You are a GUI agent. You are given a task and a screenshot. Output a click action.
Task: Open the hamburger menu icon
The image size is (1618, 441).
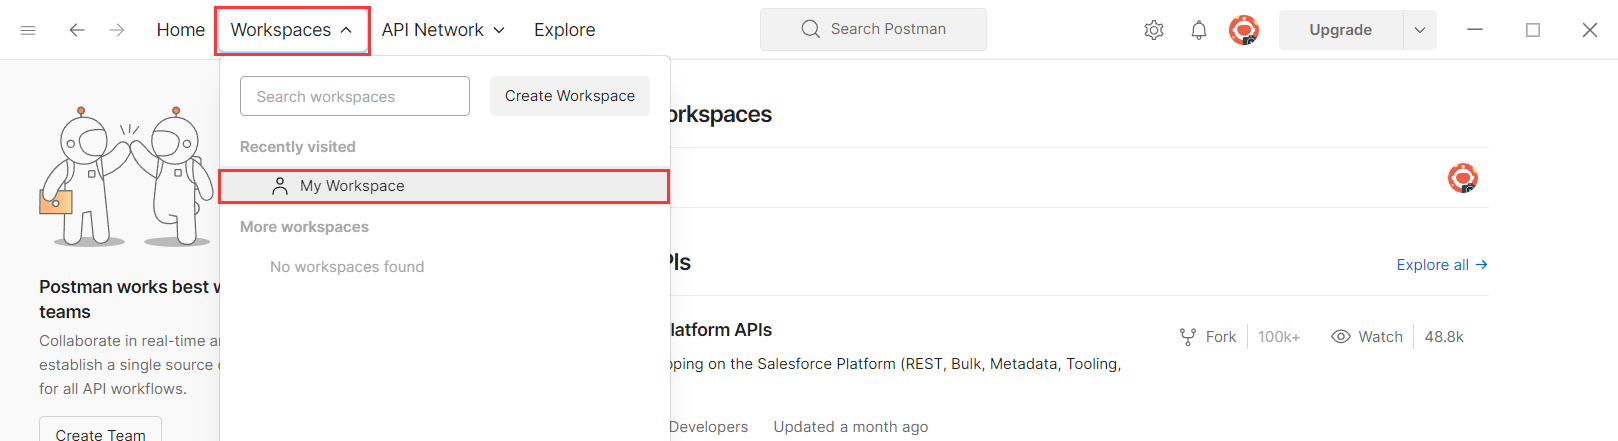point(28,30)
